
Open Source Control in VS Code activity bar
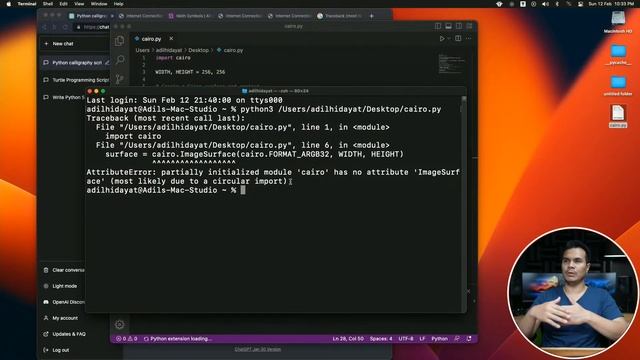120,79
